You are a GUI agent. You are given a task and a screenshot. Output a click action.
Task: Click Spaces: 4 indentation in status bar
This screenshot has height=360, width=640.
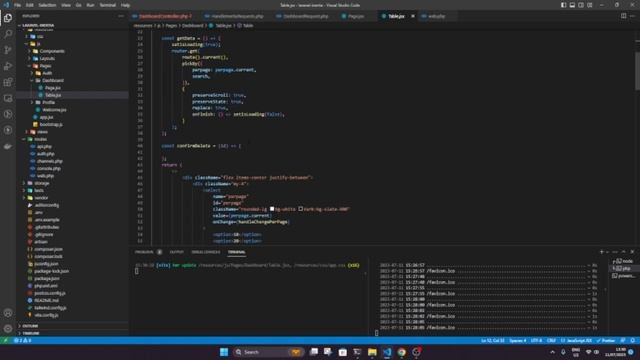tap(517, 340)
